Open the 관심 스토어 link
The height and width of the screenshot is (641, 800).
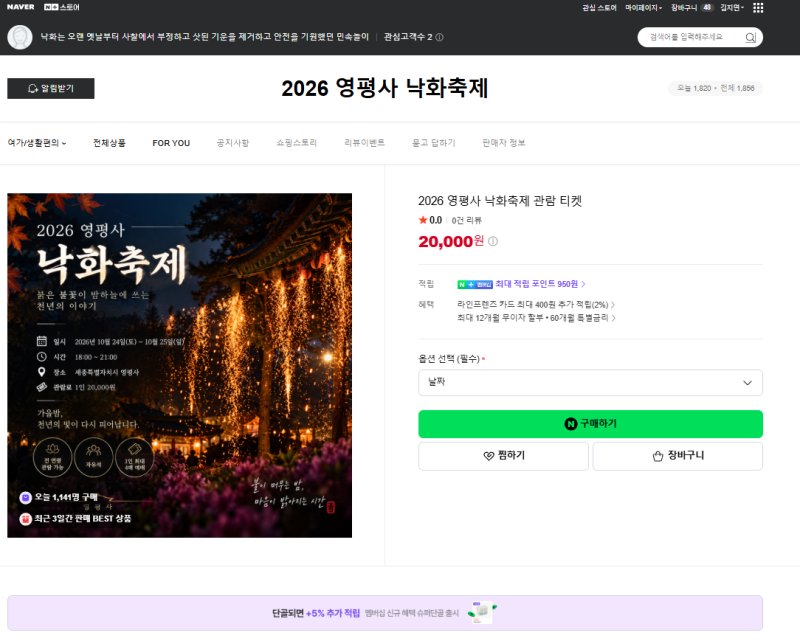(x=599, y=8)
